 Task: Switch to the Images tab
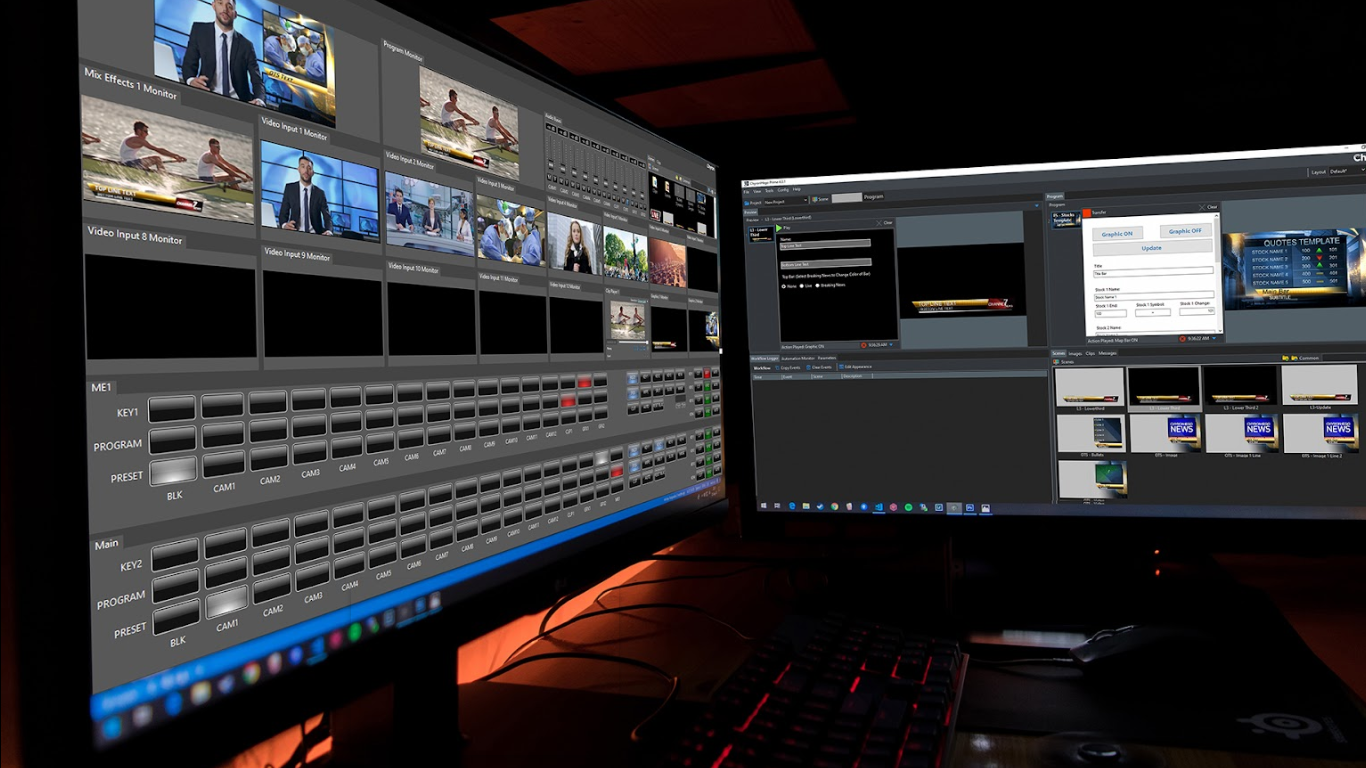point(1075,353)
